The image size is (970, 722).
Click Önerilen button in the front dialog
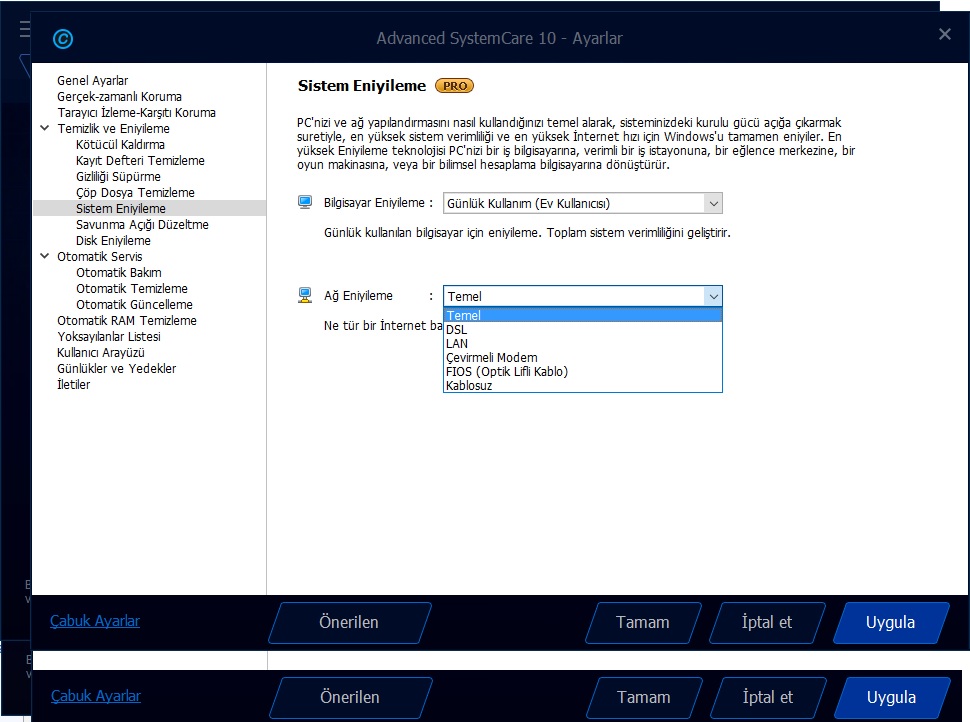point(350,622)
